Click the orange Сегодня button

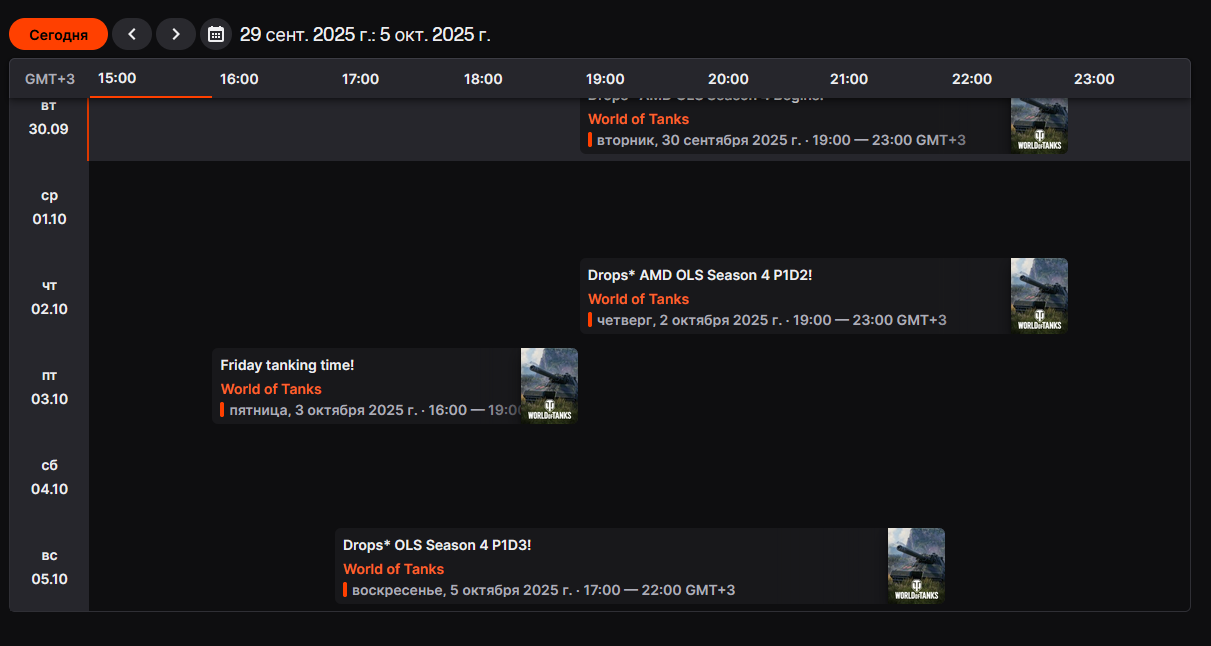58,34
